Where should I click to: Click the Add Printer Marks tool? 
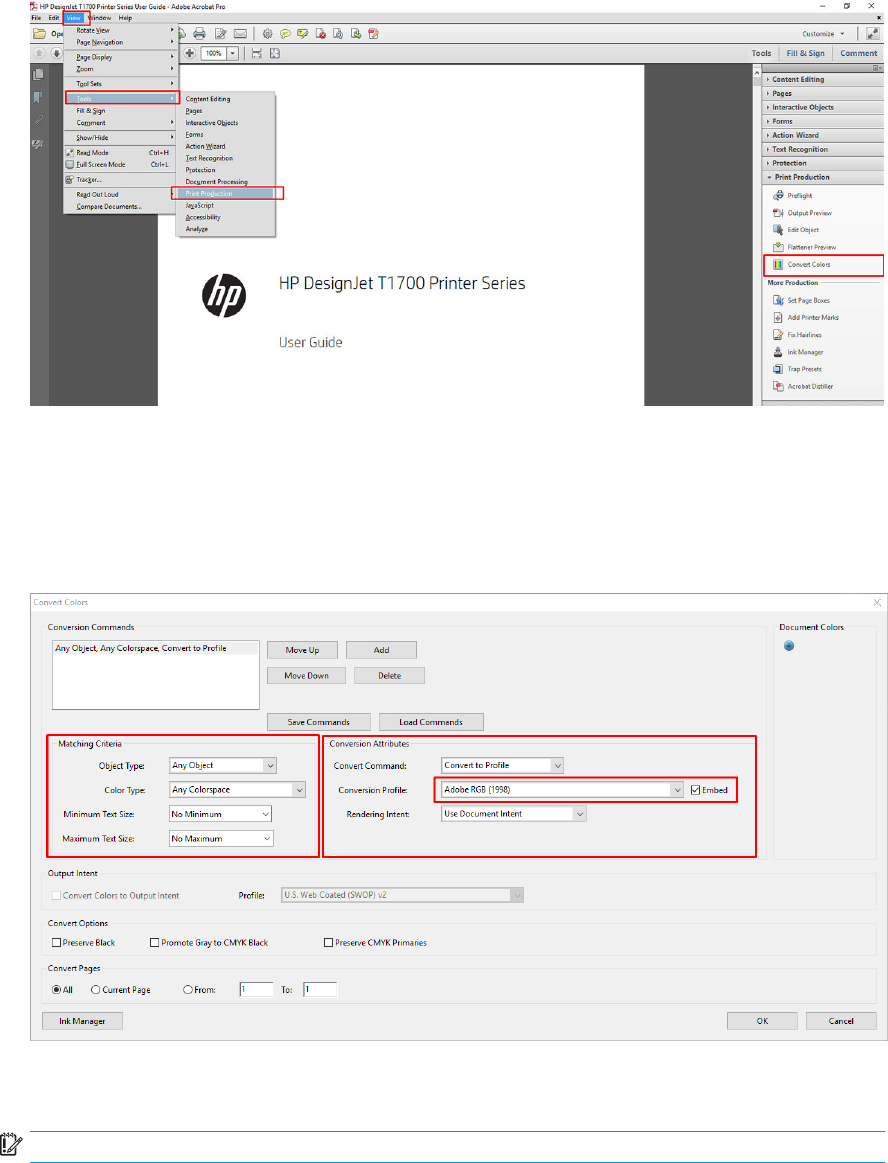(x=806, y=317)
